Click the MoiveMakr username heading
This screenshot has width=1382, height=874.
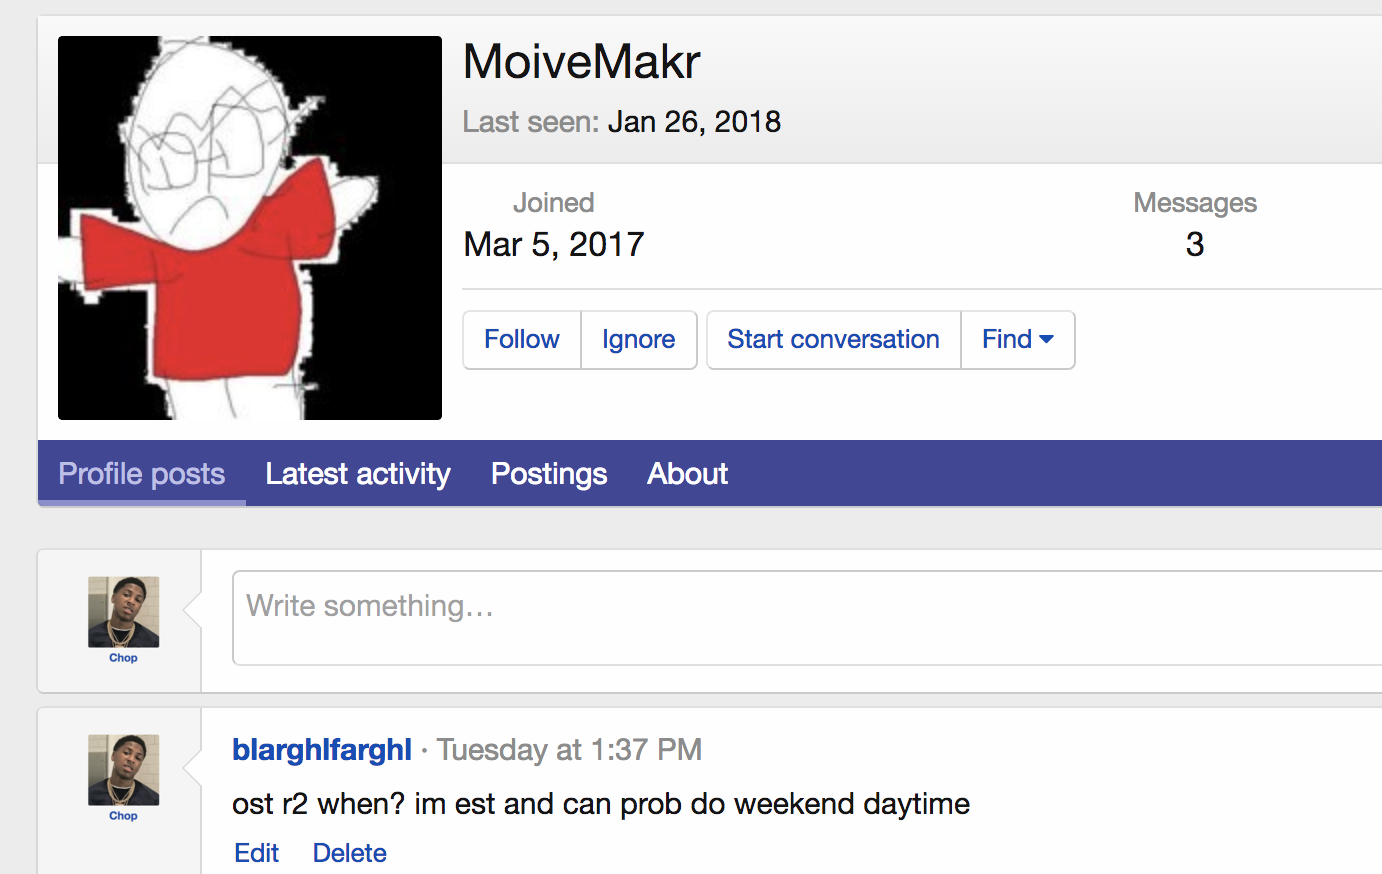[x=581, y=62]
